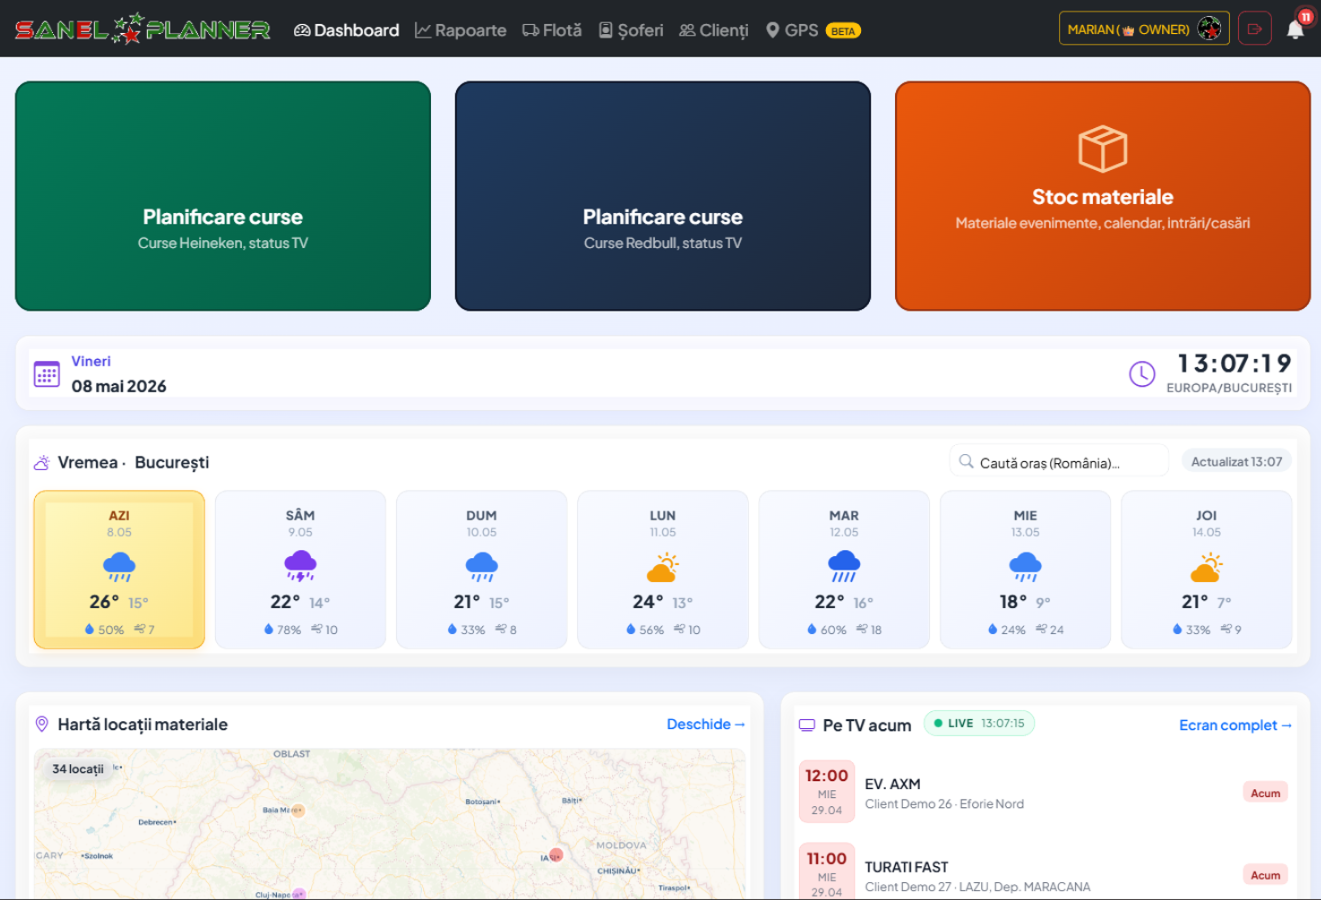Image resolution: width=1321 pixels, height=900 pixels.
Task: Click the box icon on Stoc materiale
Action: click(1103, 149)
